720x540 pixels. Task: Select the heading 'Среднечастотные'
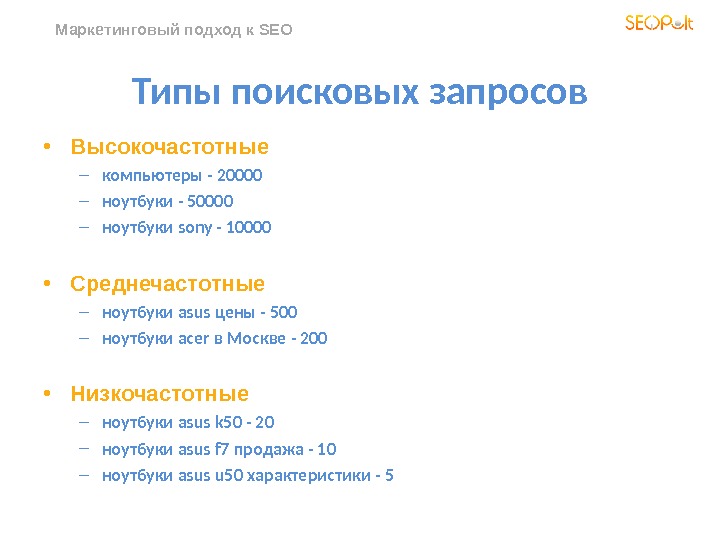167,284
